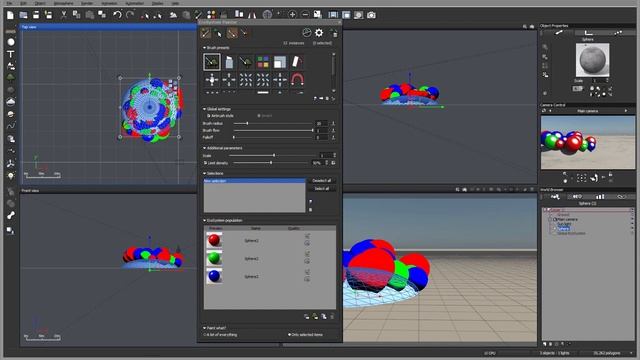Select the highlighted entry in the Selections list
Image resolution: width=640 pixels, height=360 pixels.
tap(254, 181)
